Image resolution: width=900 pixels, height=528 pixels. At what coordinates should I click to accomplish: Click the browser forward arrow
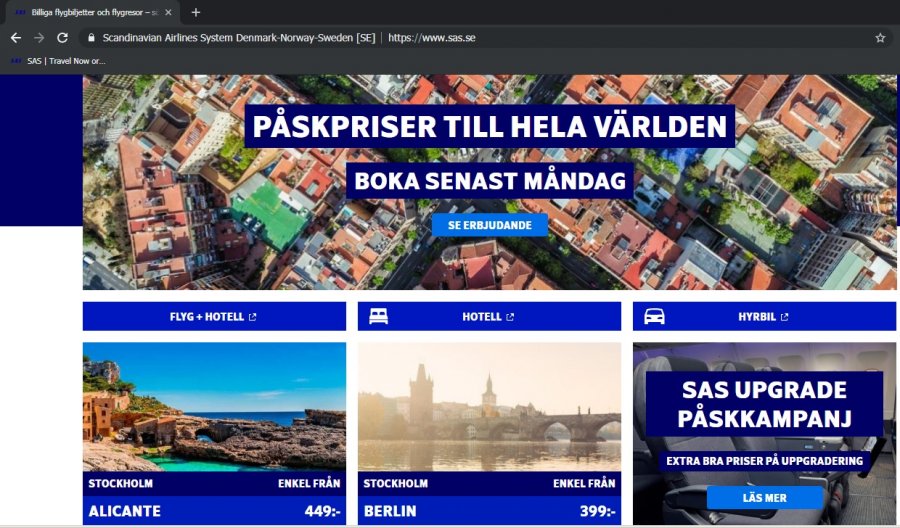click(x=39, y=38)
